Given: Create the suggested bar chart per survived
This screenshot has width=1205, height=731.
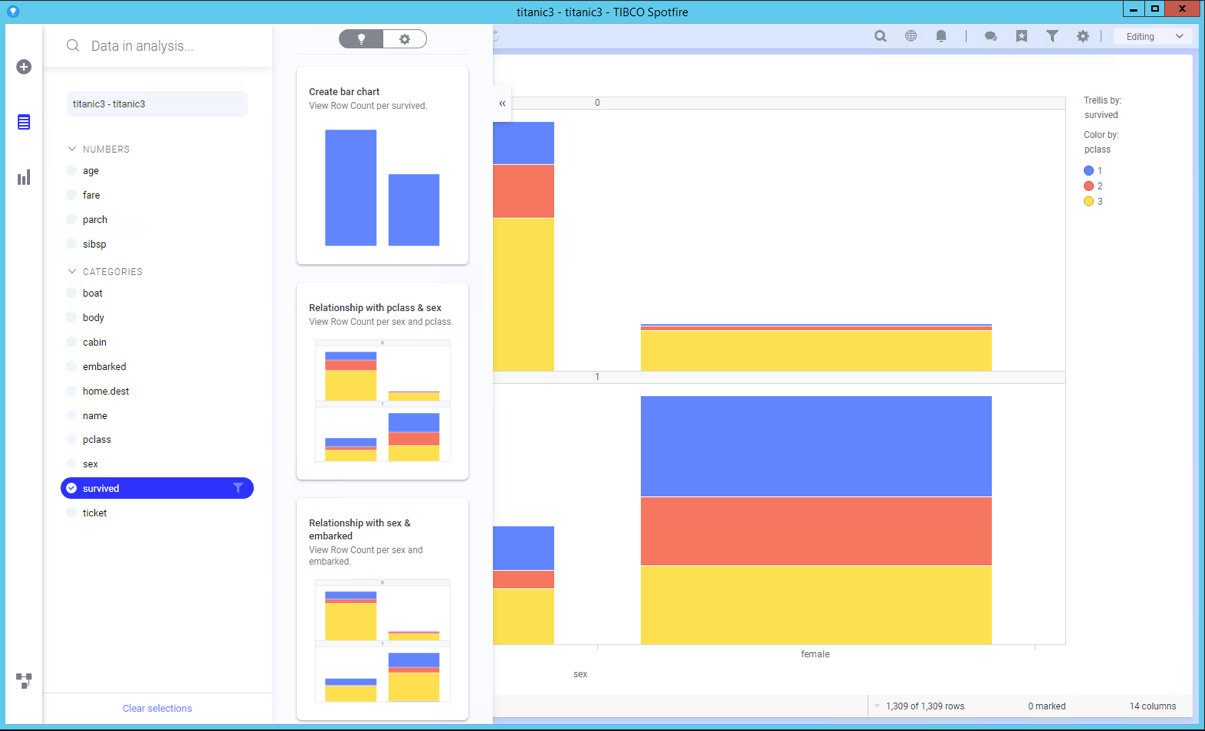Looking at the screenshot, I should [x=382, y=165].
